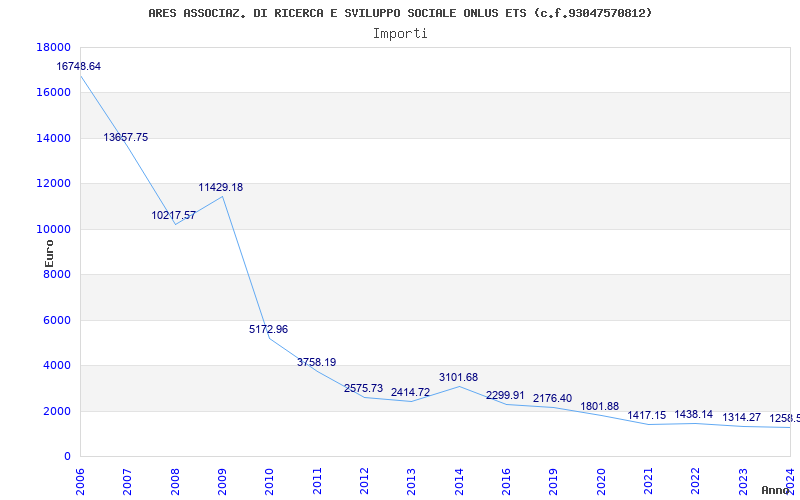
Task: Click the Importi subtitle
Action: coord(400,34)
